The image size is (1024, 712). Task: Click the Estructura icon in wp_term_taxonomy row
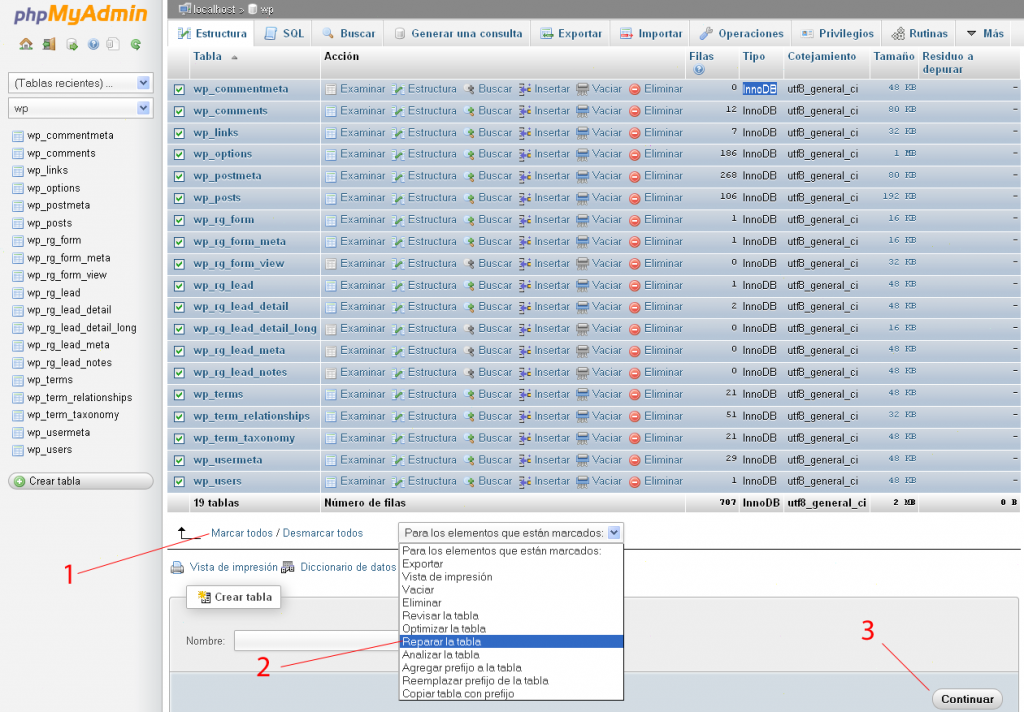click(x=398, y=438)
